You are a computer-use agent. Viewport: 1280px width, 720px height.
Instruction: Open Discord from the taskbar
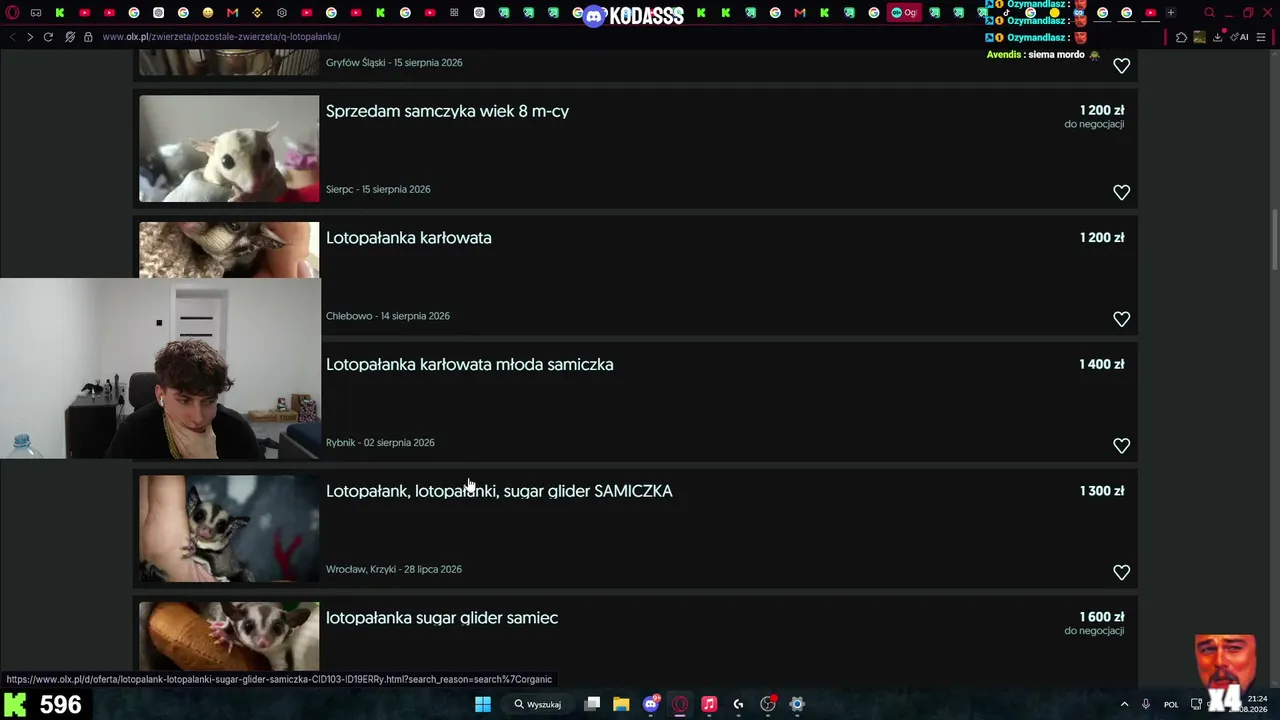(x=651, y=704)
